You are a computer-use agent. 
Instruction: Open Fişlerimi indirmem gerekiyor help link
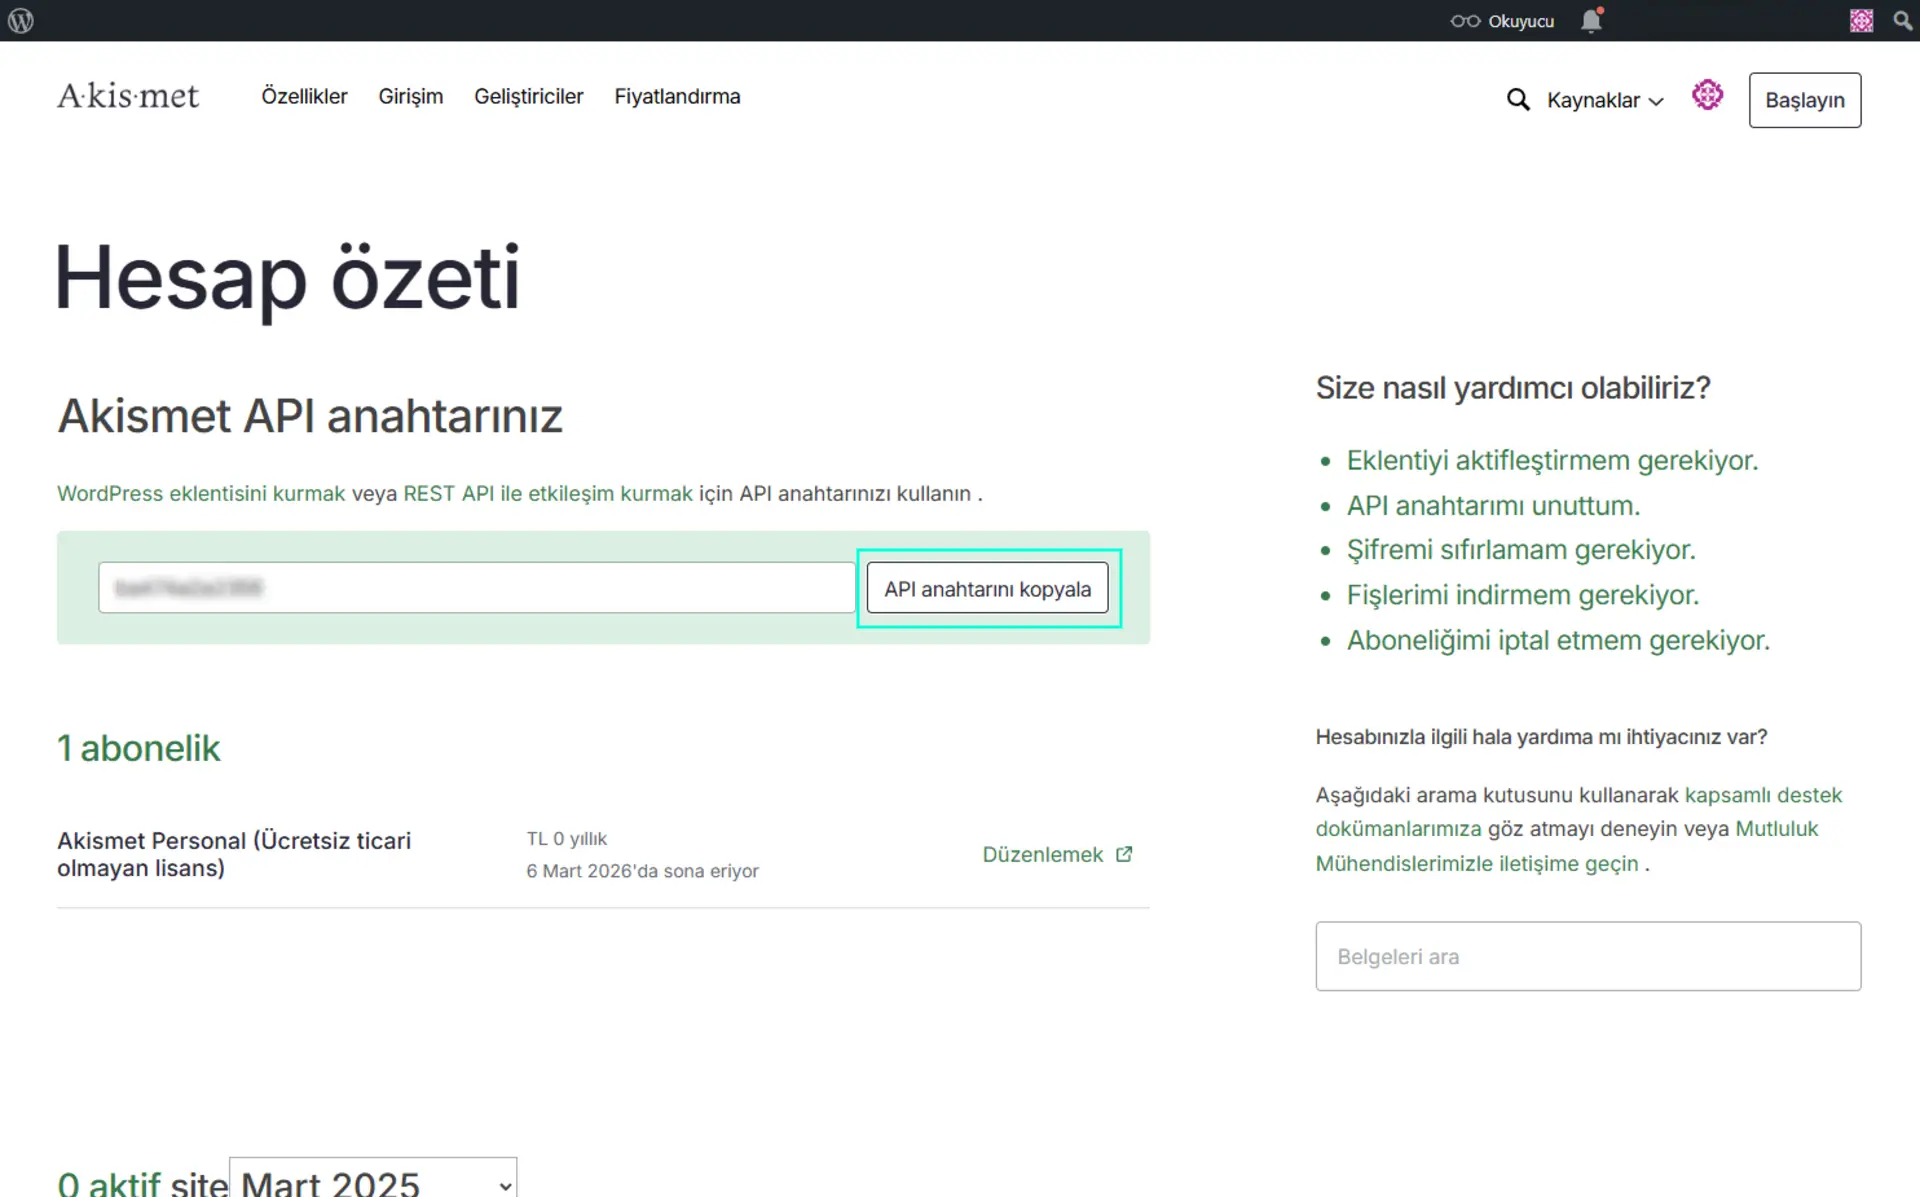point(1523,595)
